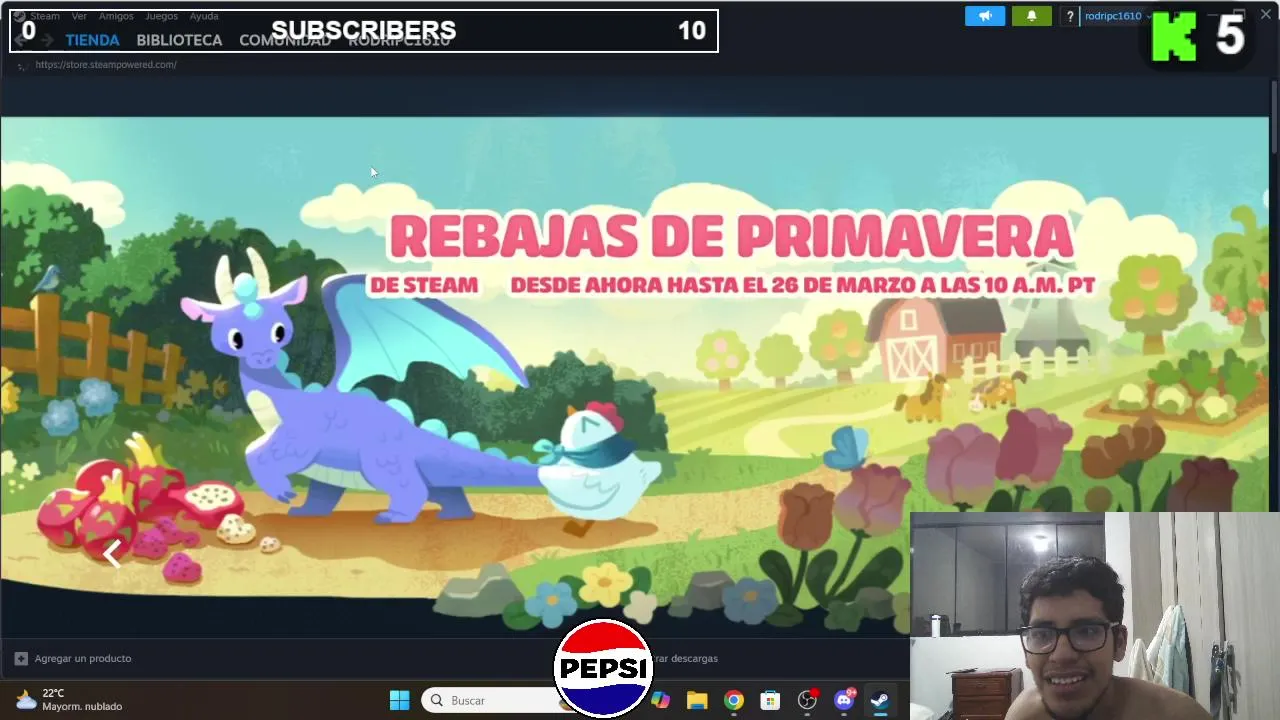Click the store.steampowered.com URL text
Image resolution: width=1280 pixels, height=720 pixels.
[106, 64]
